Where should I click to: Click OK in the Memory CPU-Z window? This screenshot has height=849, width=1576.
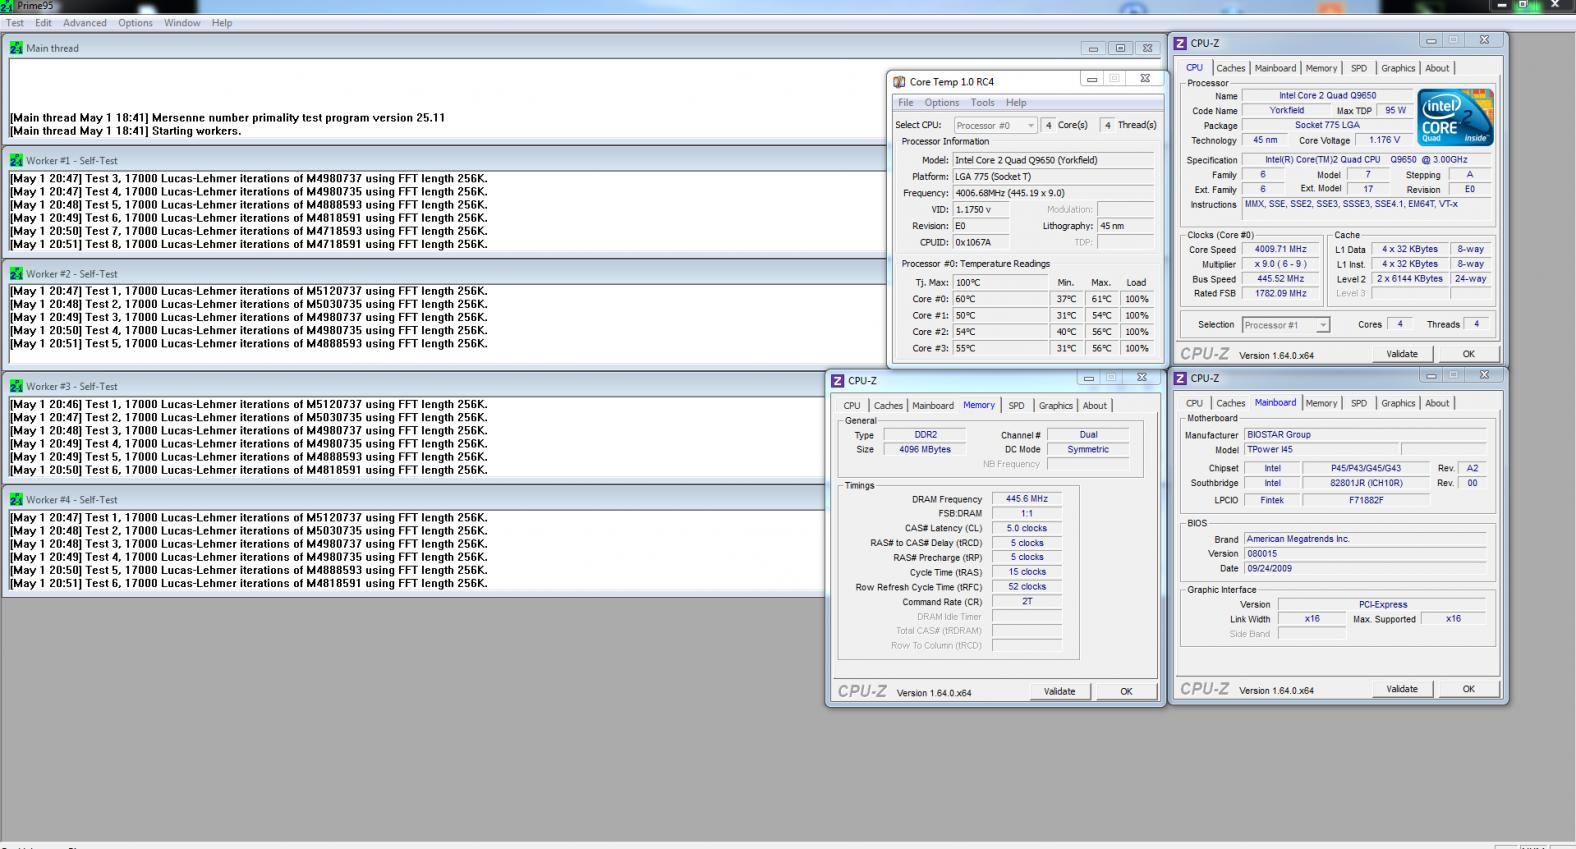1126,691
